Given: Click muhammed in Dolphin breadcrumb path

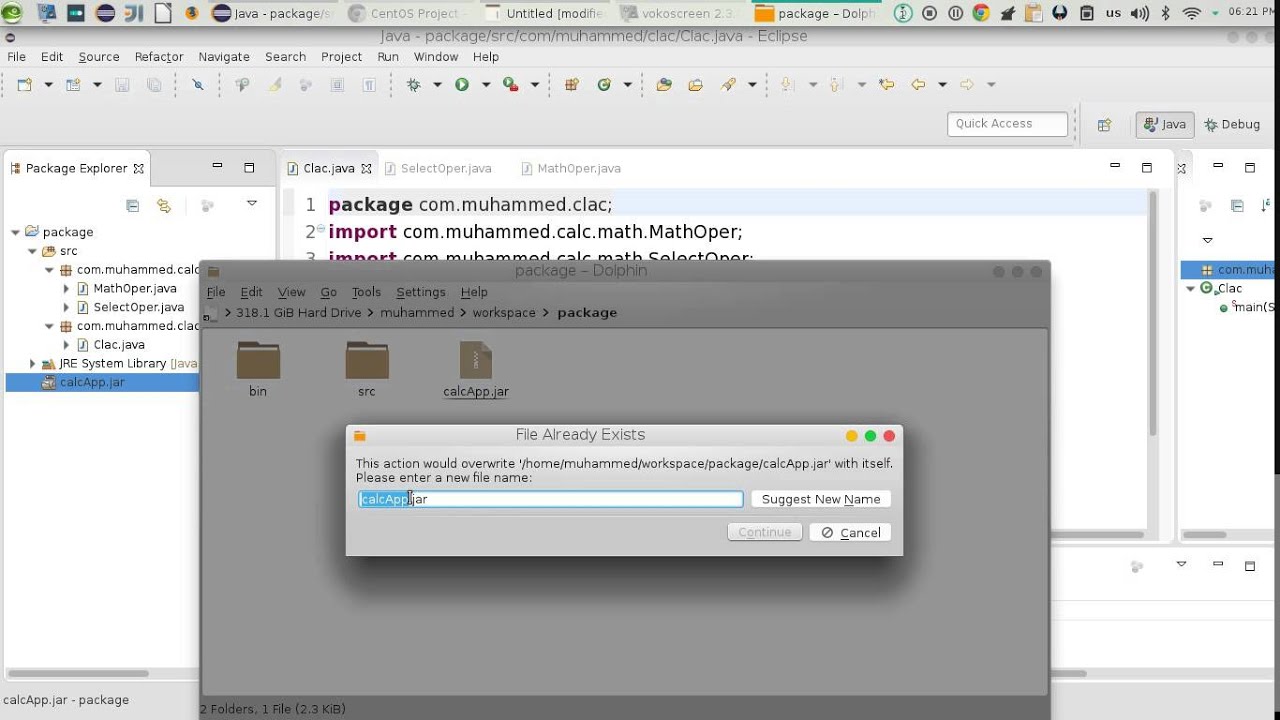Looking at the screenshot, I should [417, 313].
